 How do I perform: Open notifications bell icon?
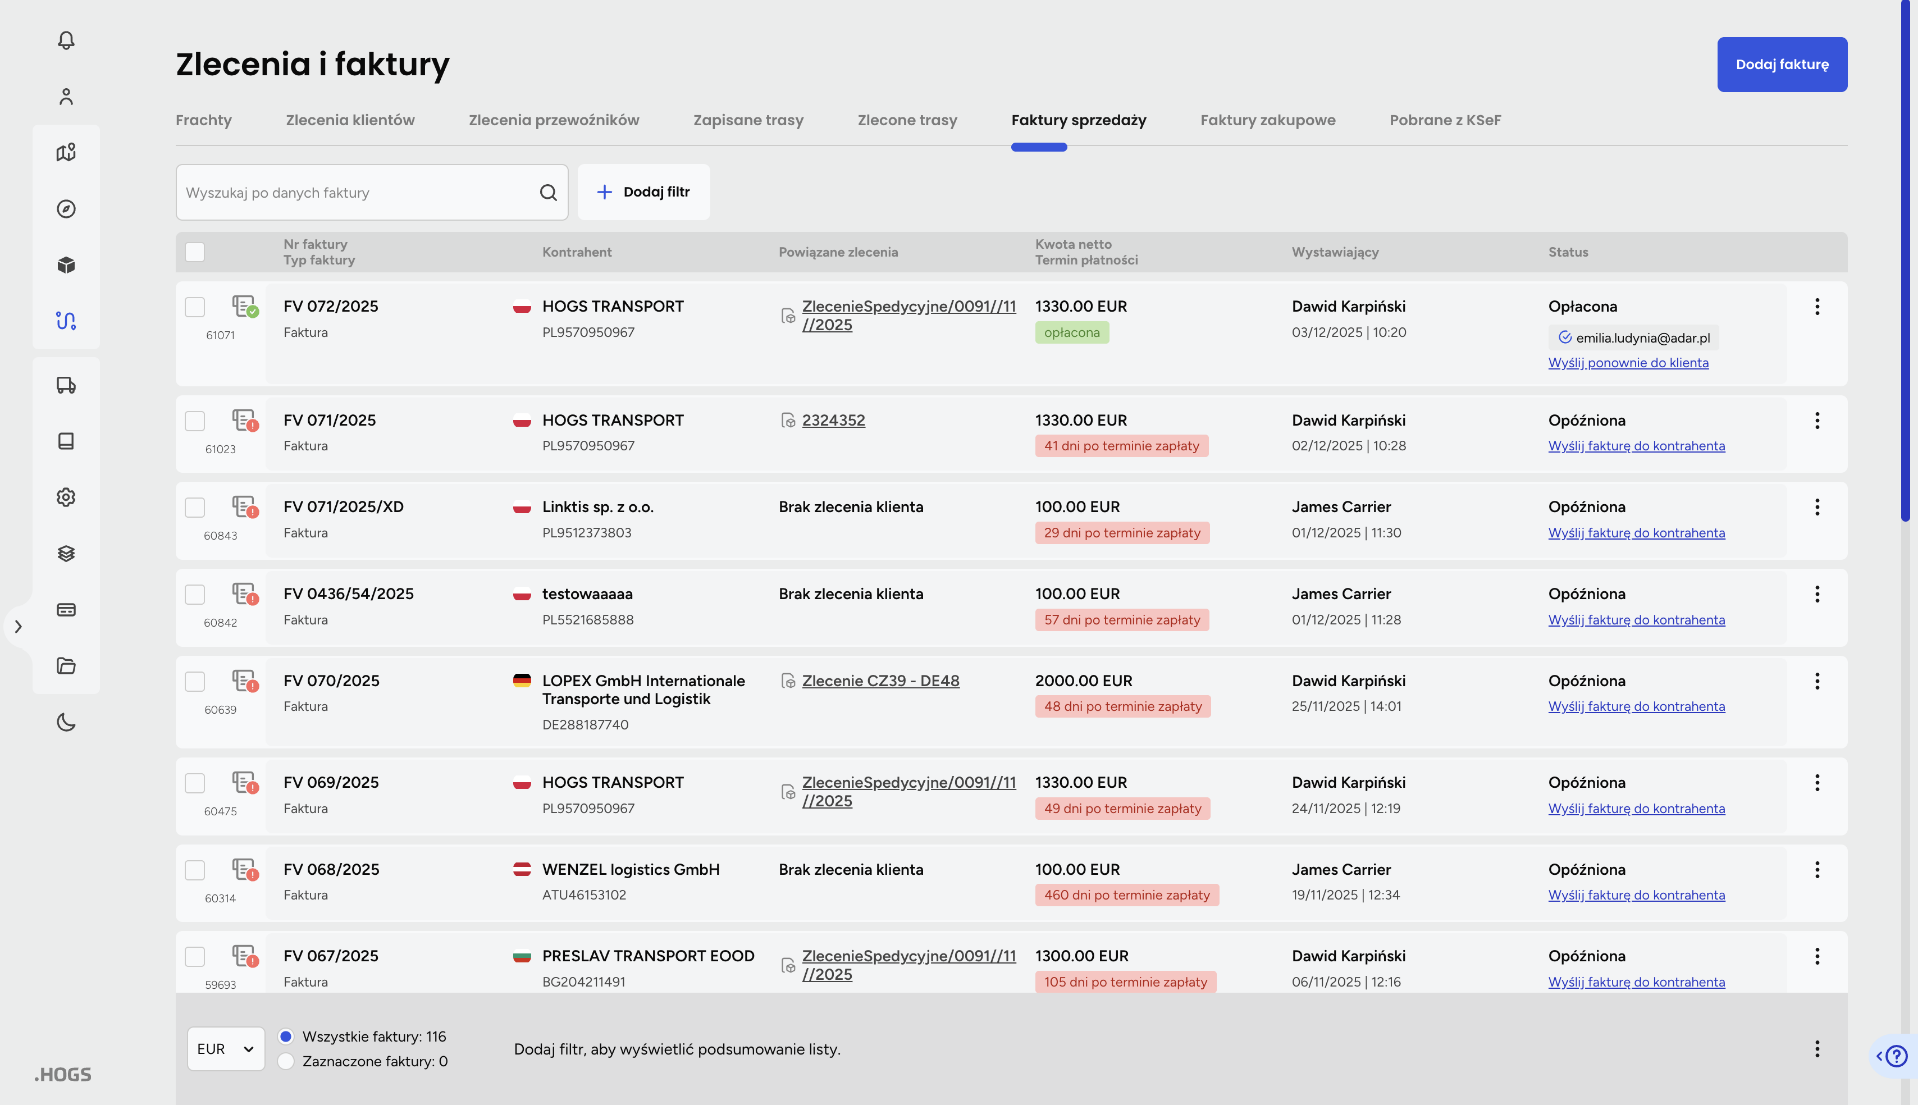pyautogui.click(x=66, y=40)
